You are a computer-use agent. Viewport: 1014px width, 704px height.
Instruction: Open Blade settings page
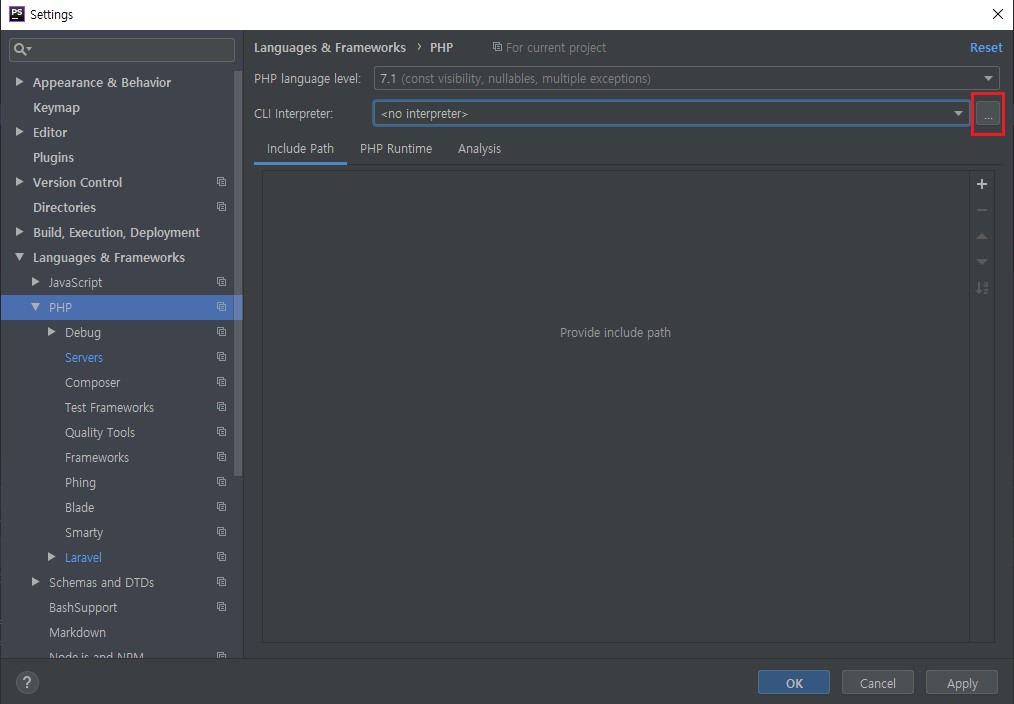coord(80,507)
